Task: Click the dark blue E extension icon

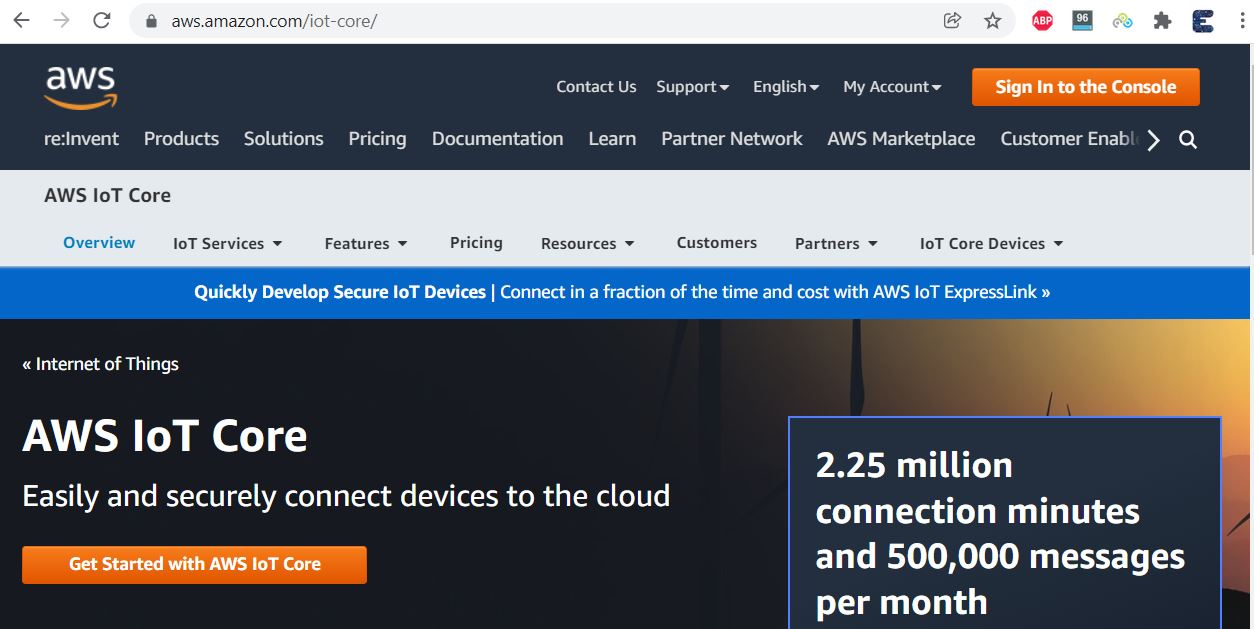Action: (x=1202, y=21)
